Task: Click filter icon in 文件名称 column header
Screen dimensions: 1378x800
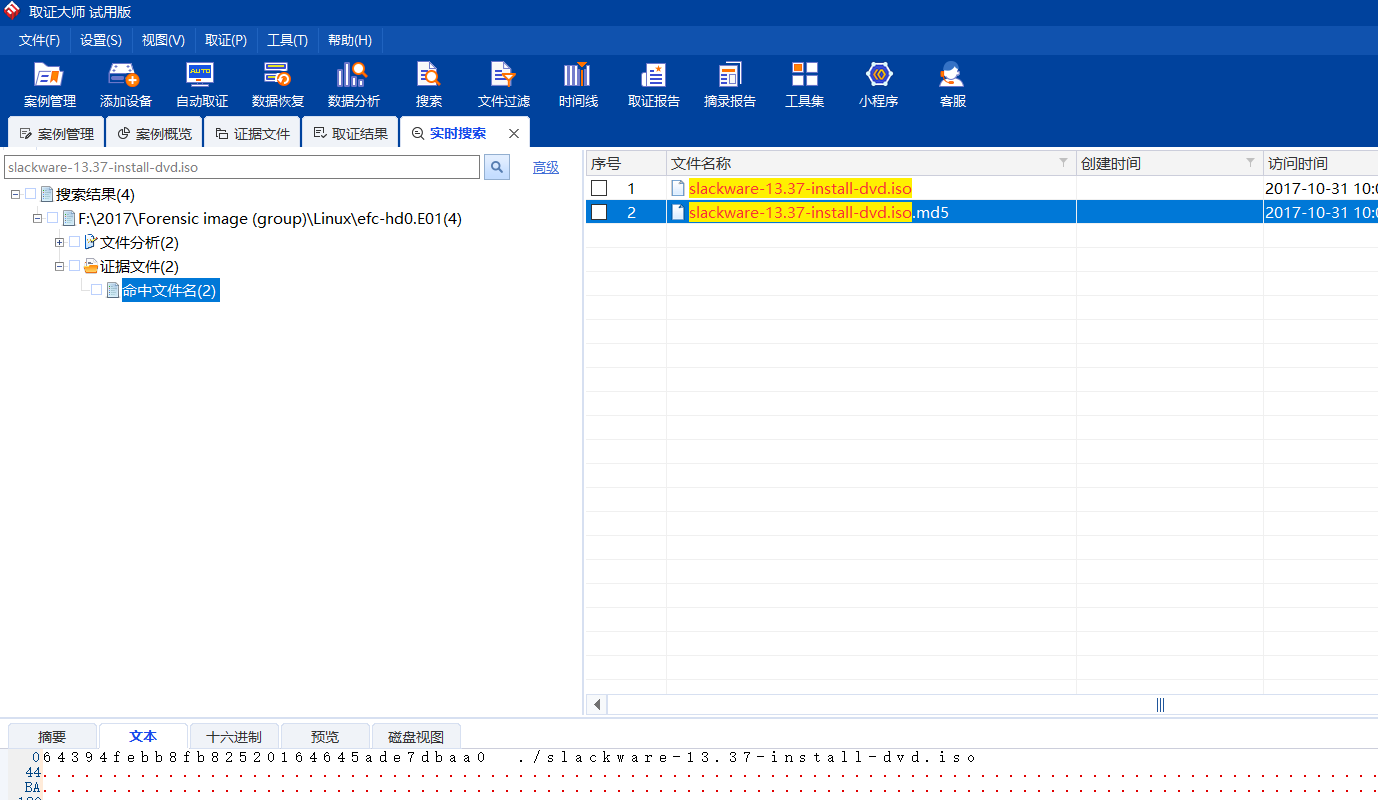Action: tap(1063, 163)
